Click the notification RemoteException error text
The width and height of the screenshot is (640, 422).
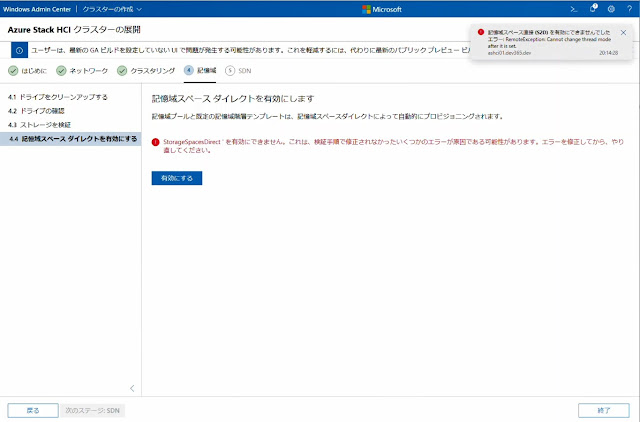[549, 42]
